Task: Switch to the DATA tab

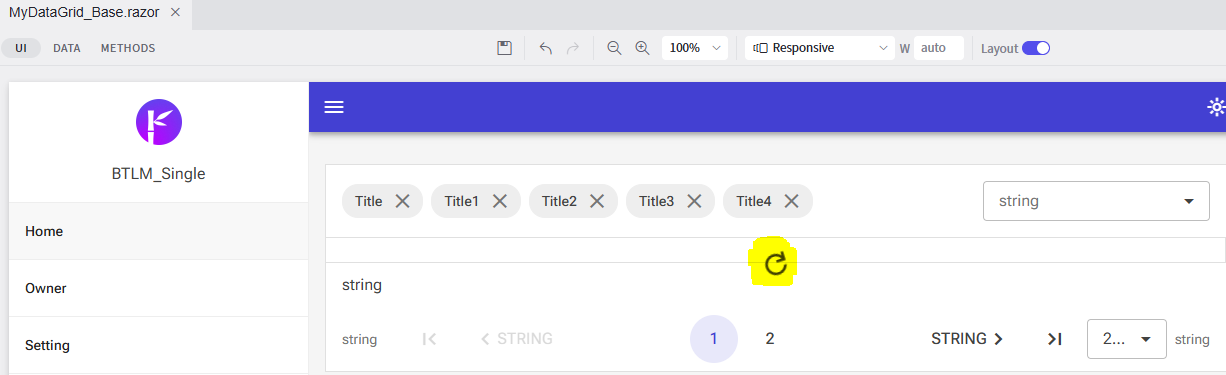Action: pos(67,48)
